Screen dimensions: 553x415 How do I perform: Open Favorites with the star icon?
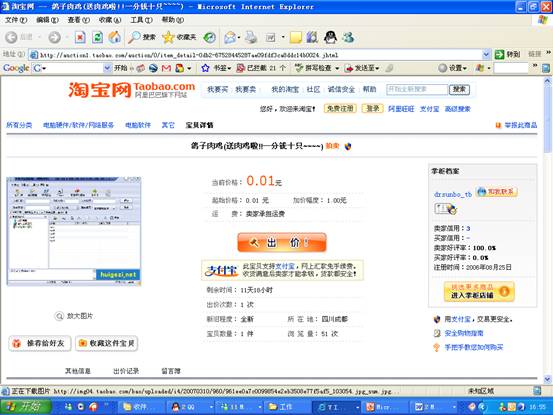(x=168, y=37)
